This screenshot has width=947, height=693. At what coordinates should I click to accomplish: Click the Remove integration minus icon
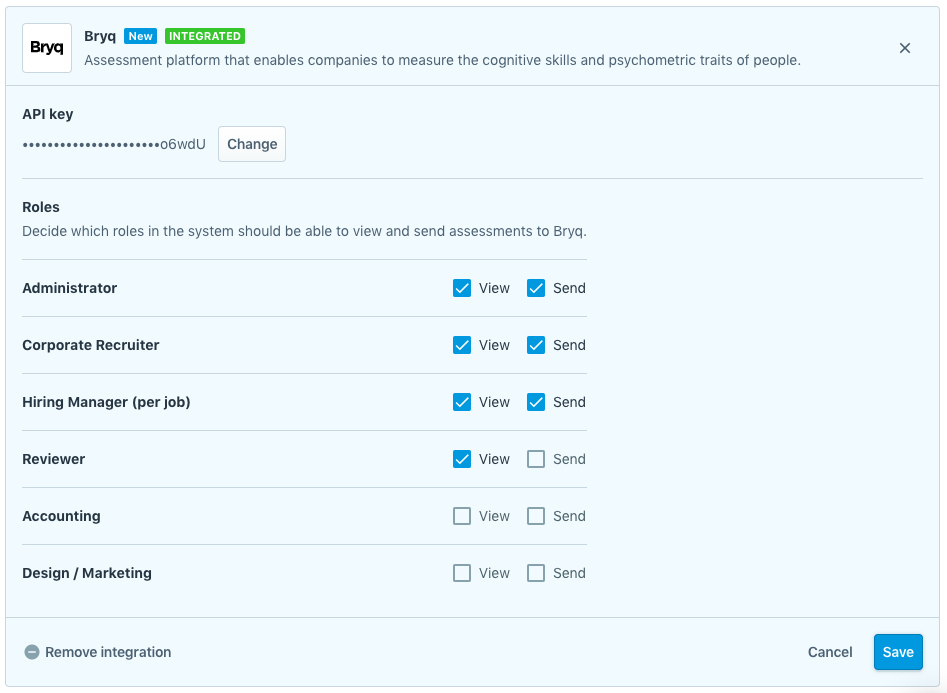(32, 652)
